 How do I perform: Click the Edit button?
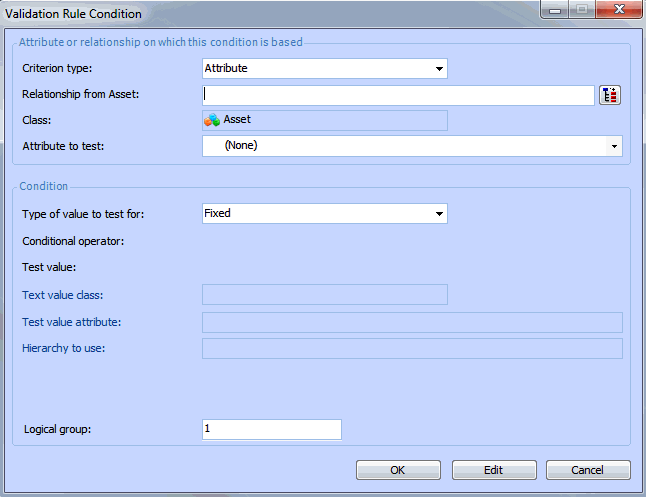(494, 470)
